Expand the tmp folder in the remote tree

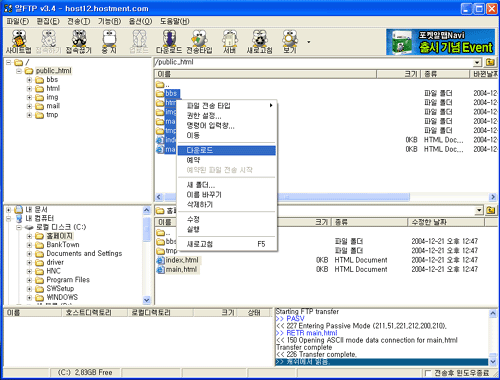click(29, 115)
